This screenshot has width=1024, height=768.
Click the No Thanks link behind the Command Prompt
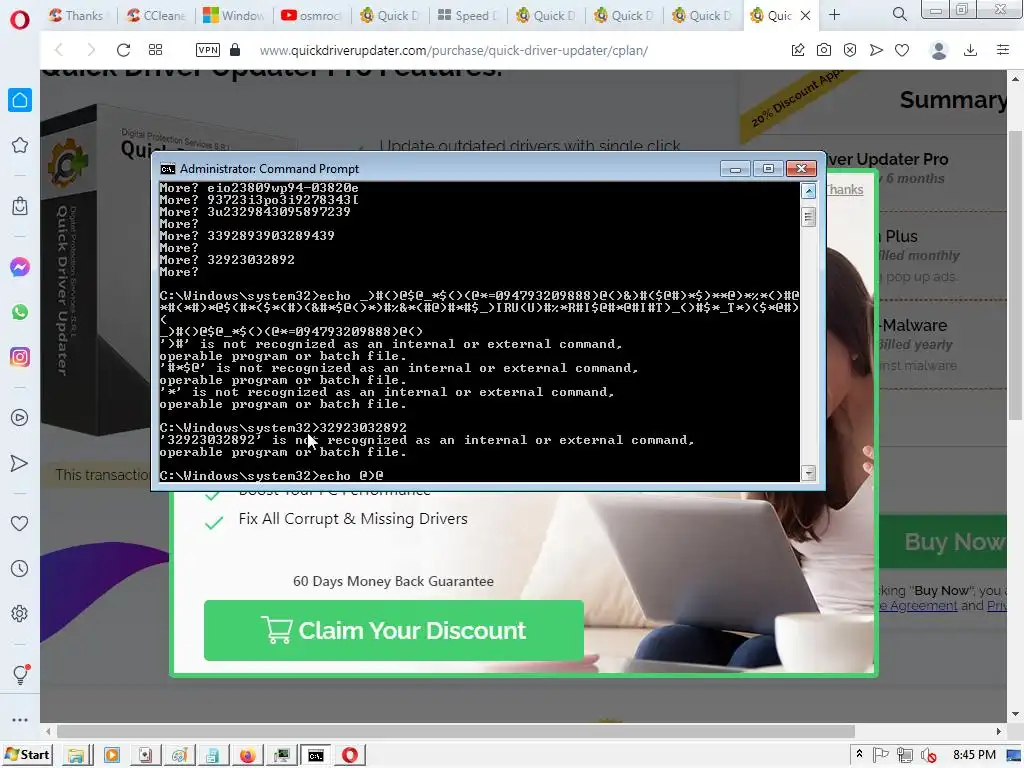click(x=844, y=190)
